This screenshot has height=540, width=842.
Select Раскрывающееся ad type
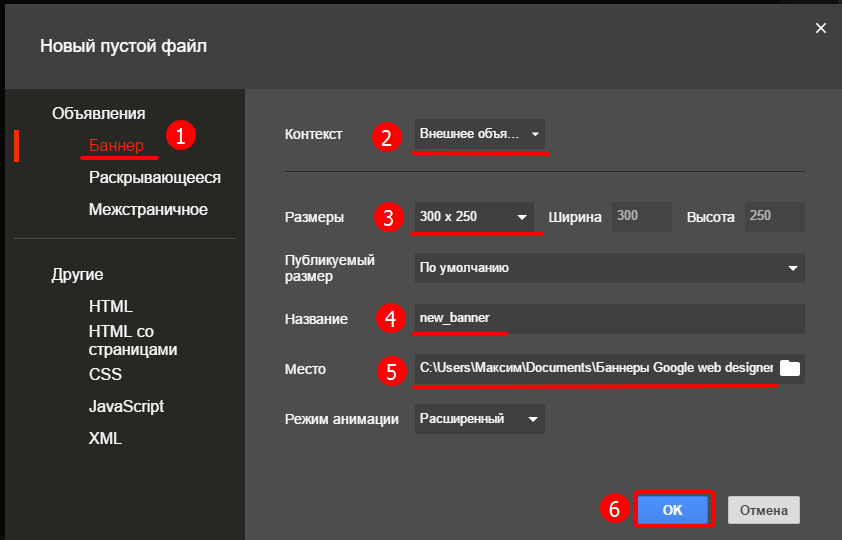(154, 178)
